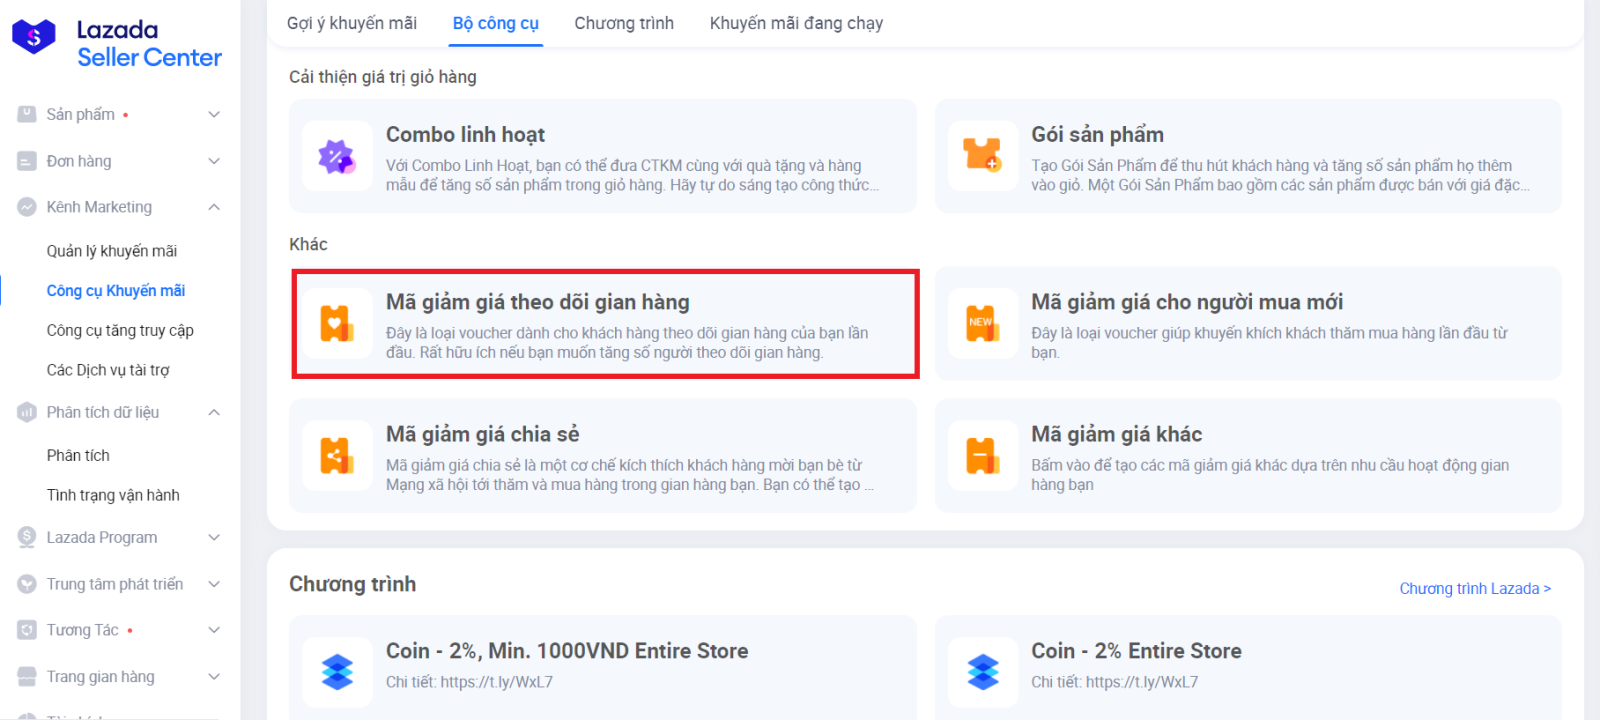
Task: Open the store follower voucher icon
Action: pos(337,324)
